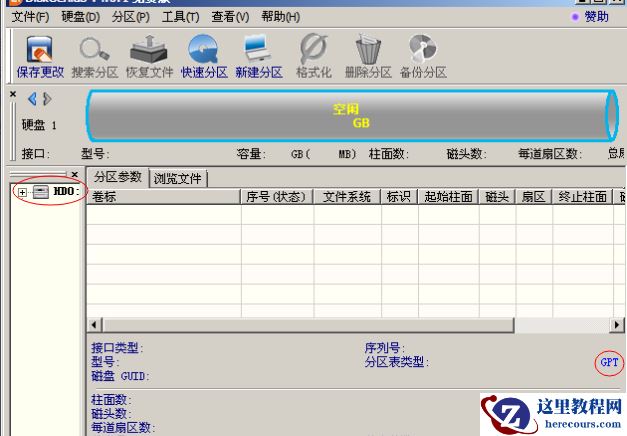Image resolution: width=627 pixels, height=436 pixels.
Task: Click the 起始柱面 column header
Action: tap(448, 197)
